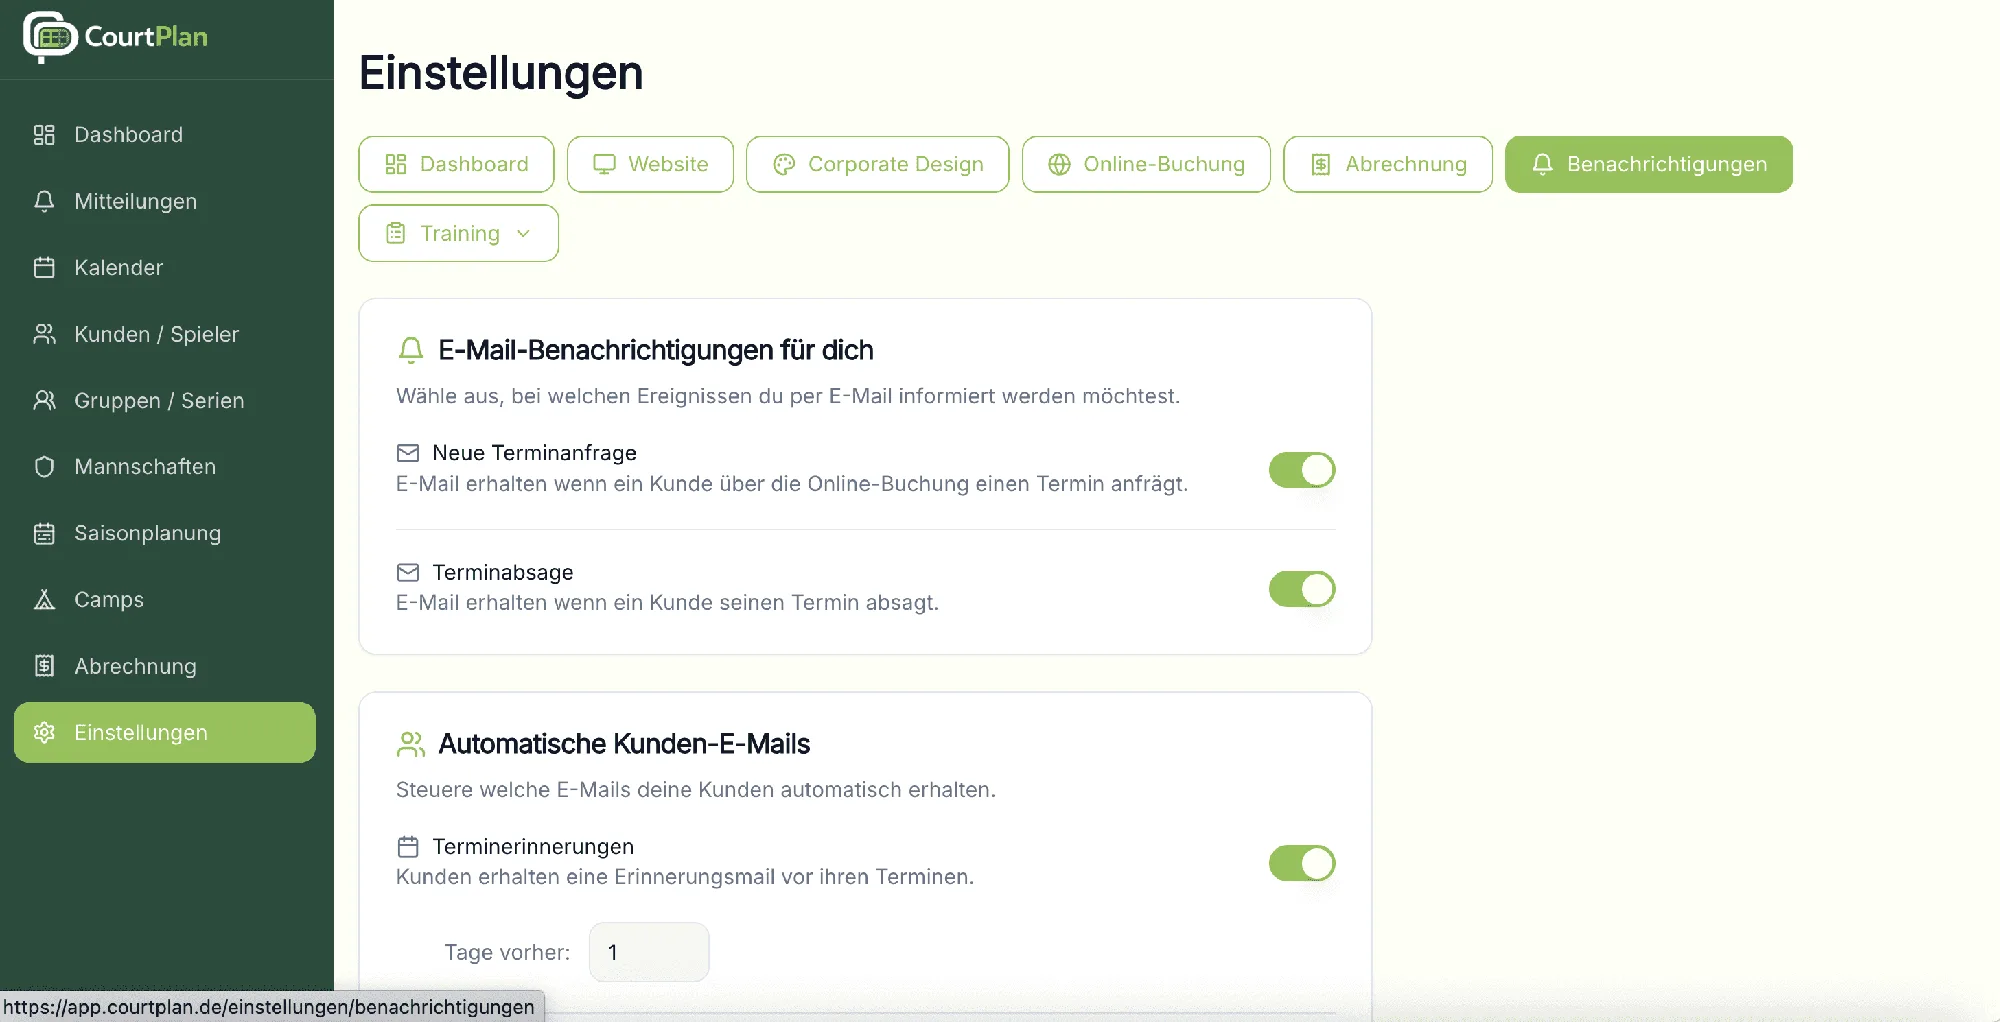Click the envelope icon next to Neue Terminanfrage
This screenshot has width=2000, height=1022.
click(408, 453)
